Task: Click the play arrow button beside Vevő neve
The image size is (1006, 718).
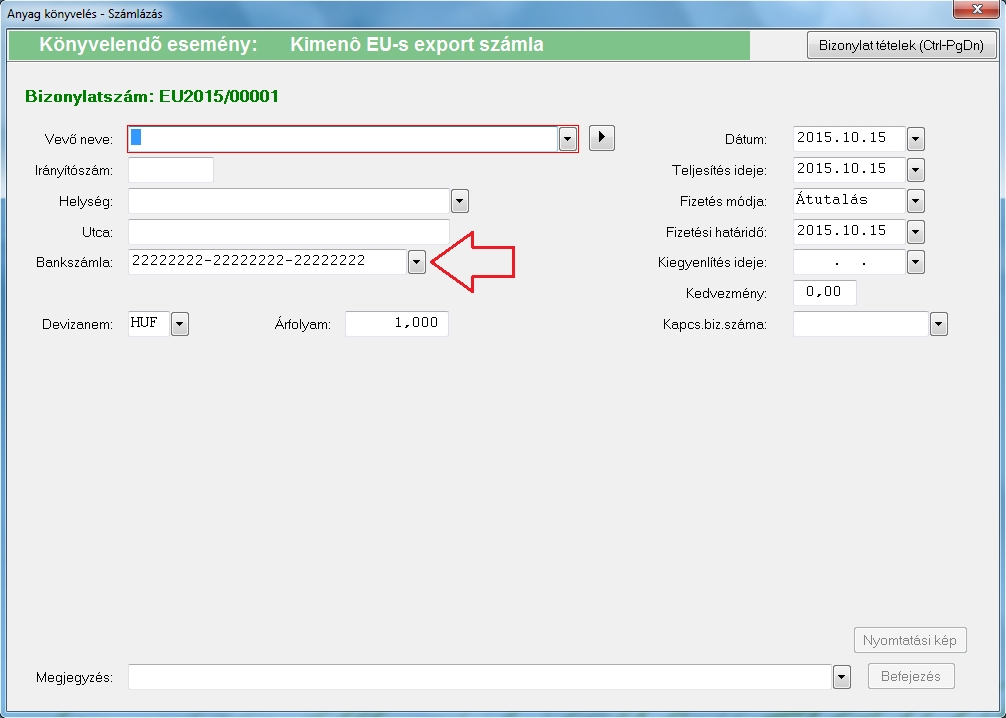Action: pos(601,138)
